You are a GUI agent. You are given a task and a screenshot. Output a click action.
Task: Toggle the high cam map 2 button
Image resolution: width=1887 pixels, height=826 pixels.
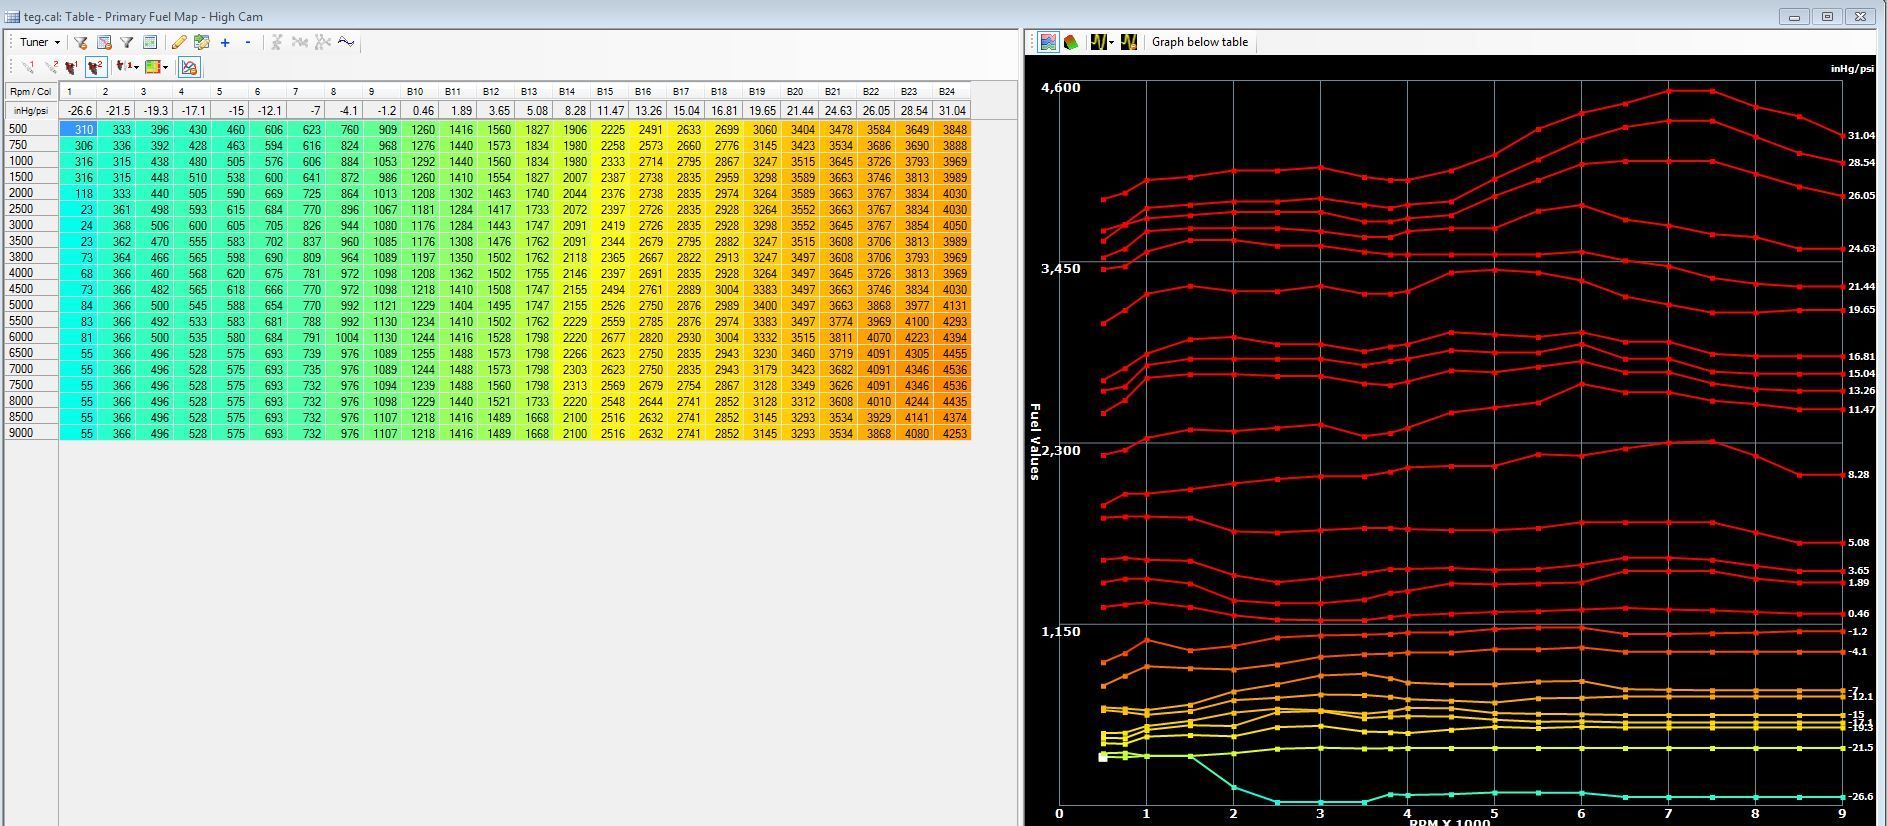tap(95, 67)
